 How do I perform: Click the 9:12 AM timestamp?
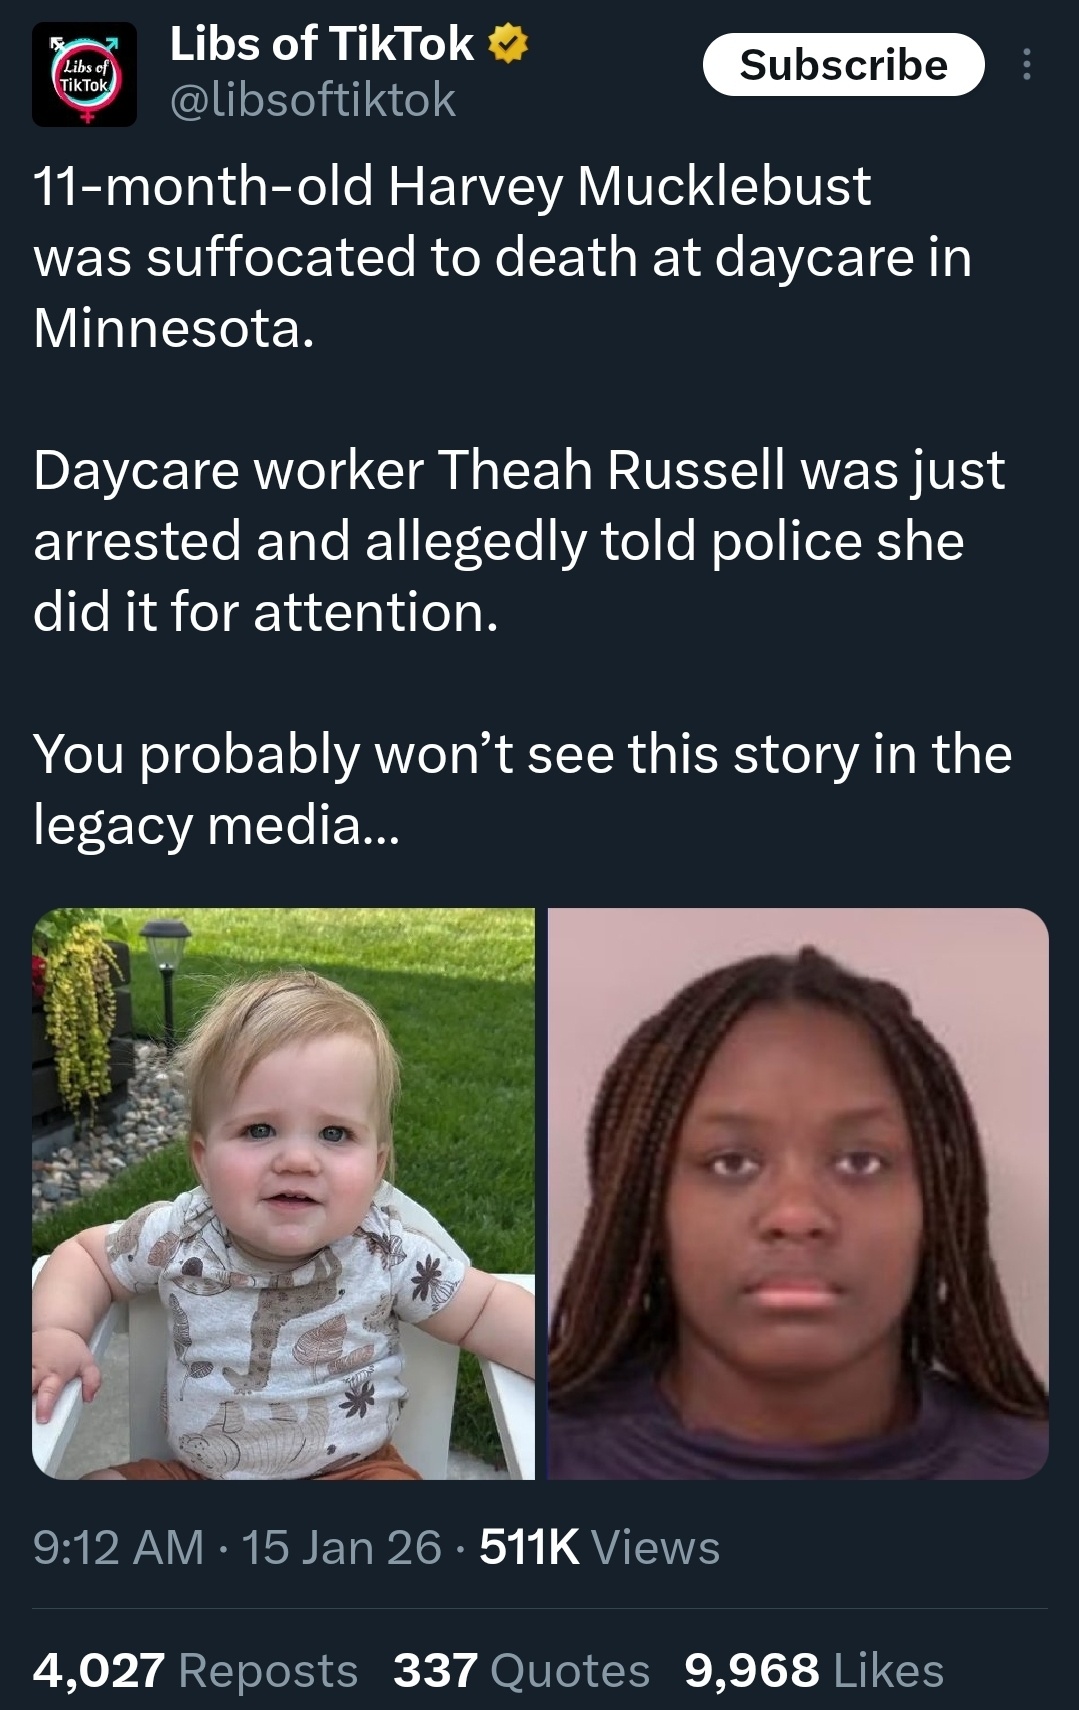tap(118, 1547)
